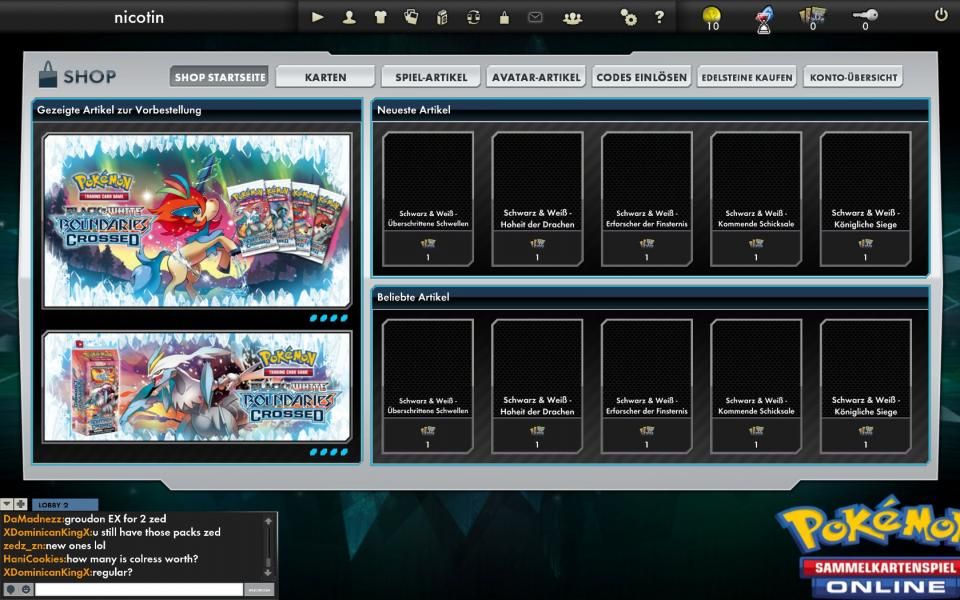The image size is (960, 600).
Task: Open the emoticon smiley icon in chat
Action: point(26,590)
